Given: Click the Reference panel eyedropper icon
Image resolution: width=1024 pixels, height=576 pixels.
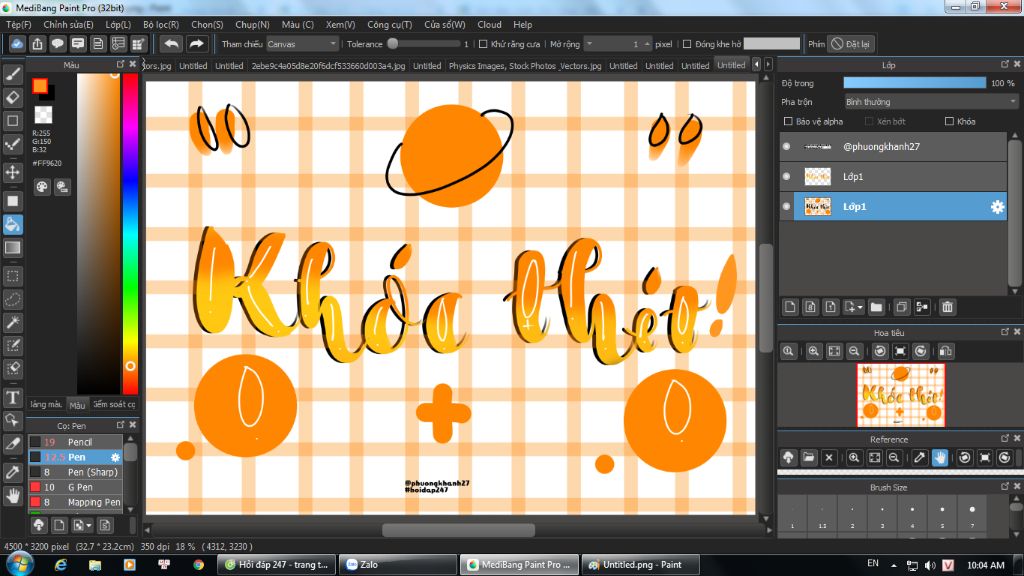Looking at the screenshot, I should pyautogui.click(x=920, y=458).
